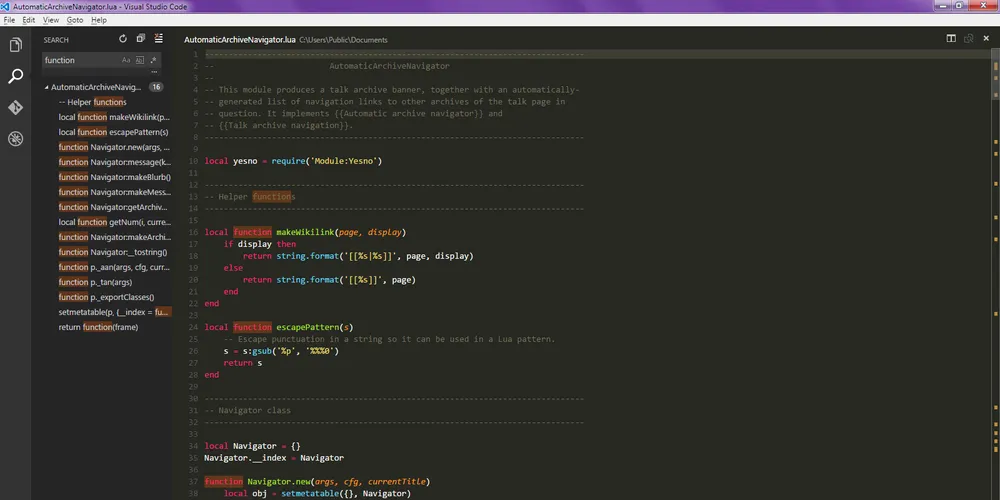Image resolution: width=1000 pixels, height=500 pixels.
Task: Open the File menu
Action: tap(9, 20)
